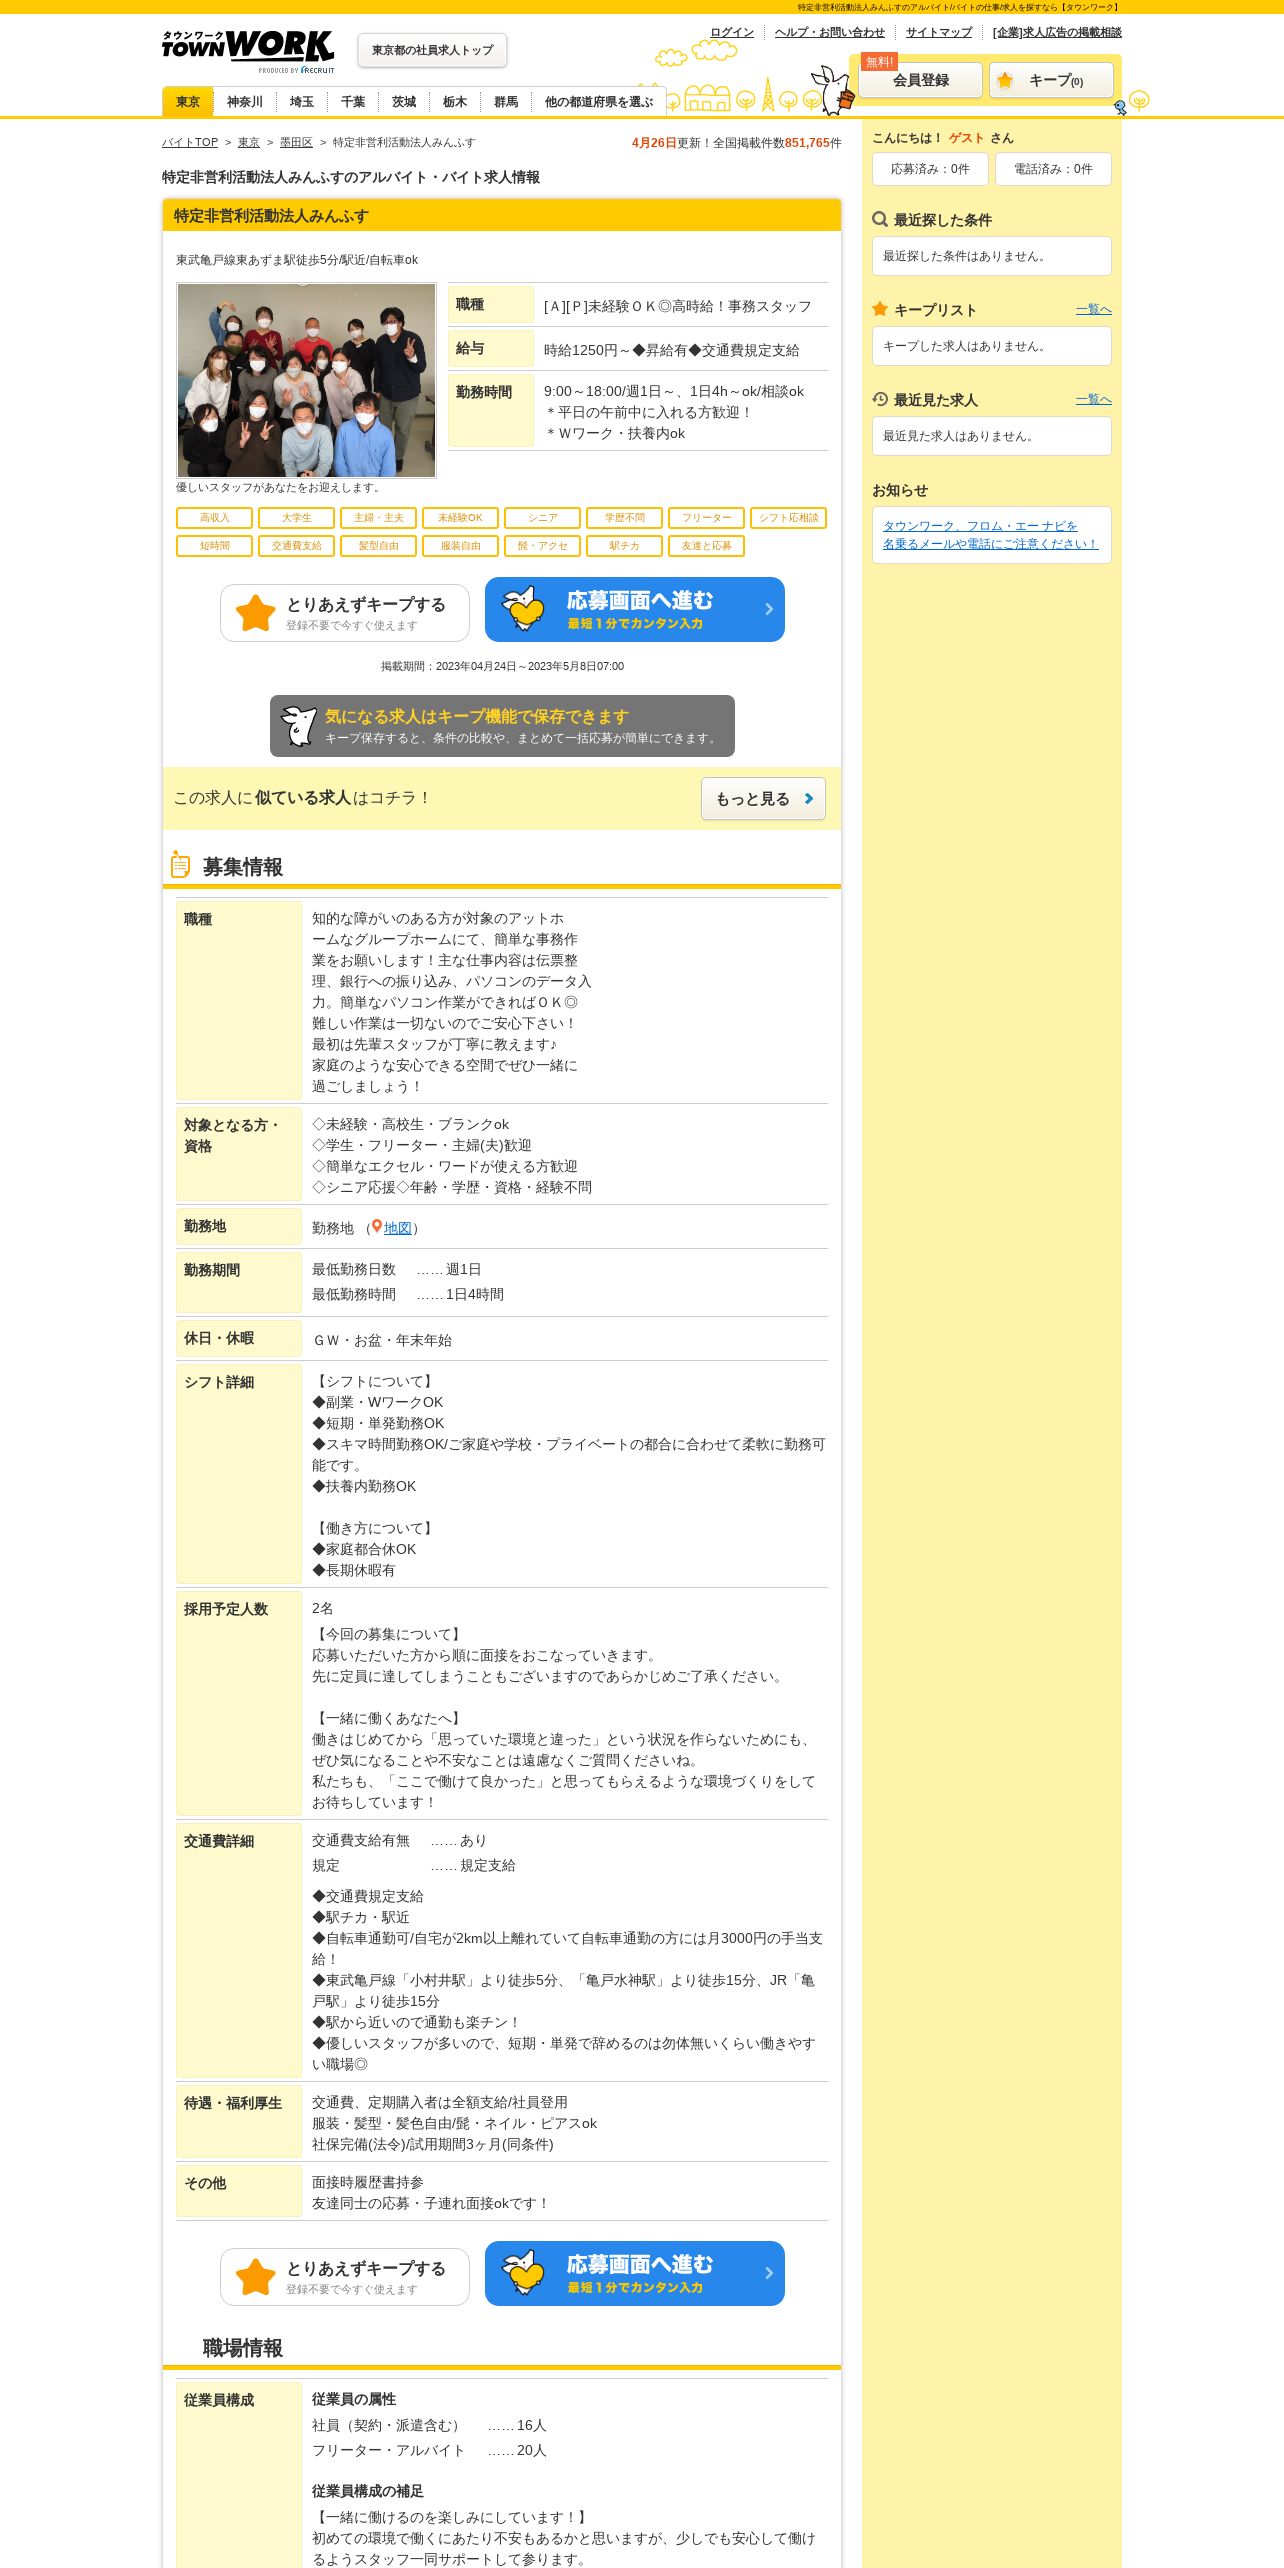This screenshot has width=1284, height=2568.
Task: Click the clock icon beside 最近見た求人
Action: click(880, 399)
